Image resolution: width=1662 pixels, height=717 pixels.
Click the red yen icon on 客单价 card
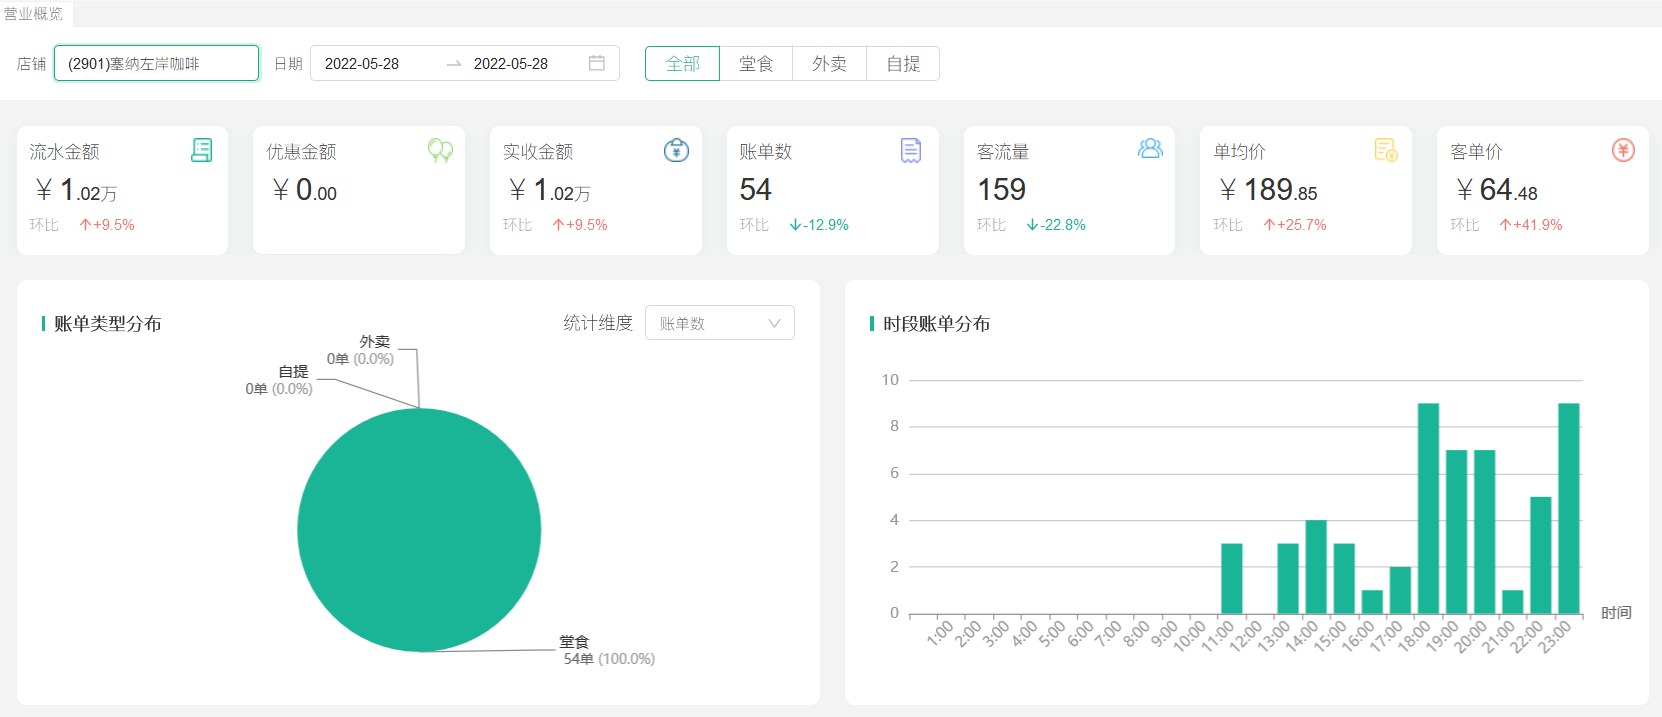pos(1623,150)
